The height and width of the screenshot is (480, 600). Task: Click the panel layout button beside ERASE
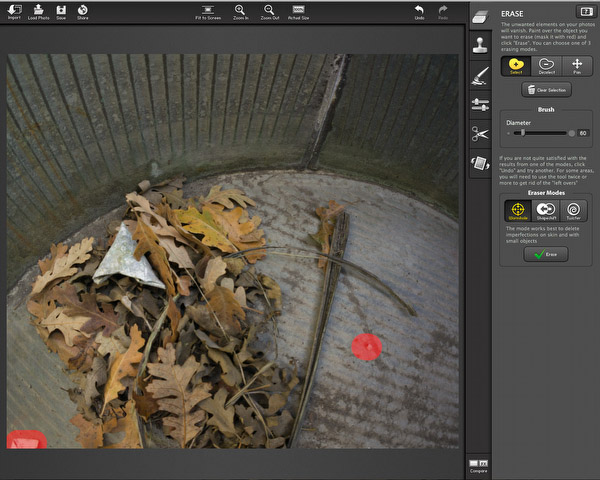[586, 12]
